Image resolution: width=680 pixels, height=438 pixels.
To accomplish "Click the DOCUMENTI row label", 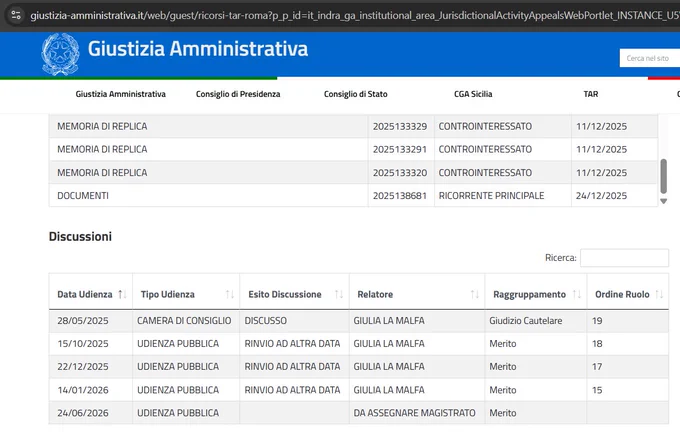I will (x=83, y=196).
